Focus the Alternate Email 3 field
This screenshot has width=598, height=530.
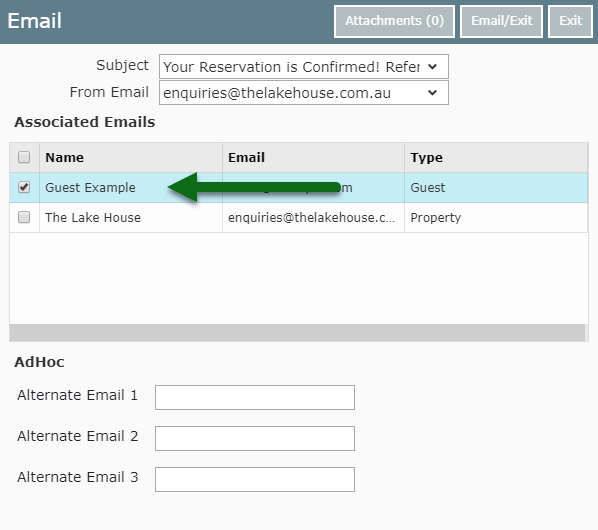pyautogui.click(x=255, y=479)
